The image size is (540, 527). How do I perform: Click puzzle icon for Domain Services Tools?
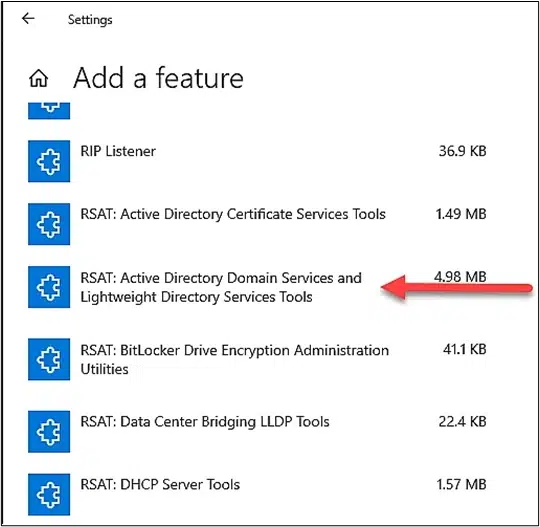click(49, 287)
